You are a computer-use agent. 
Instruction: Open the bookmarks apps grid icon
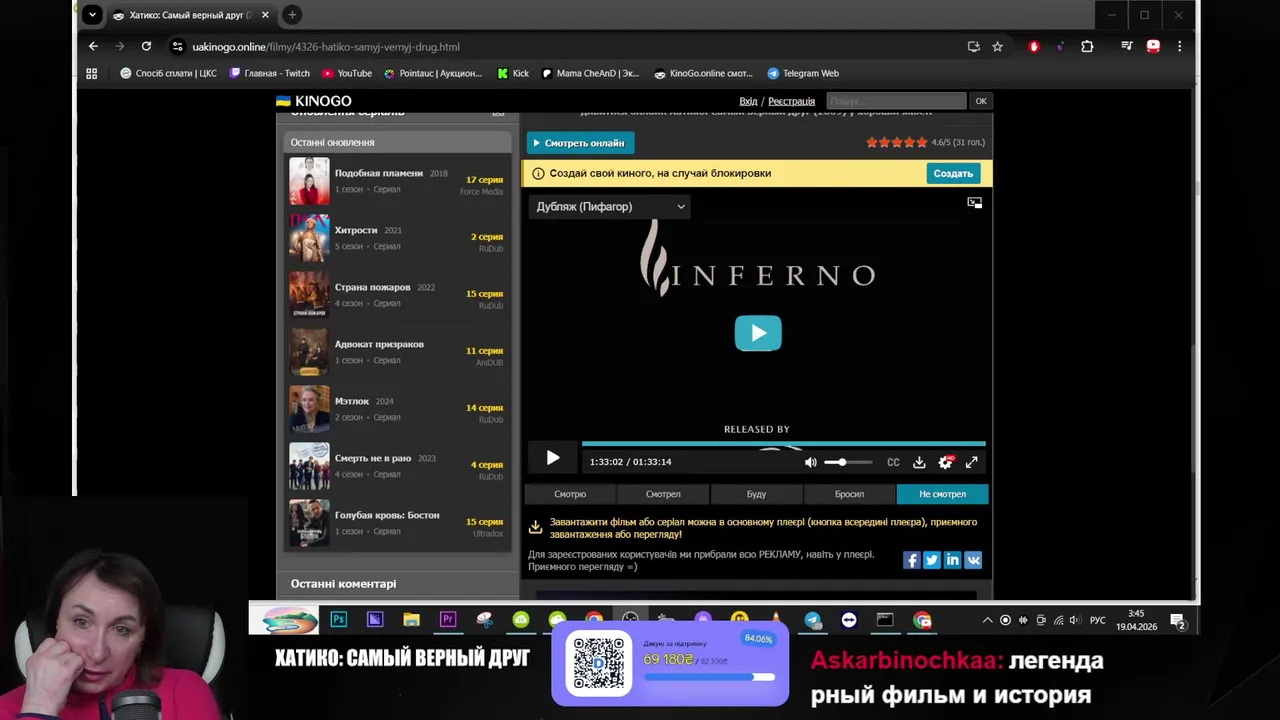pyautogui.click(x=92, y=73)
